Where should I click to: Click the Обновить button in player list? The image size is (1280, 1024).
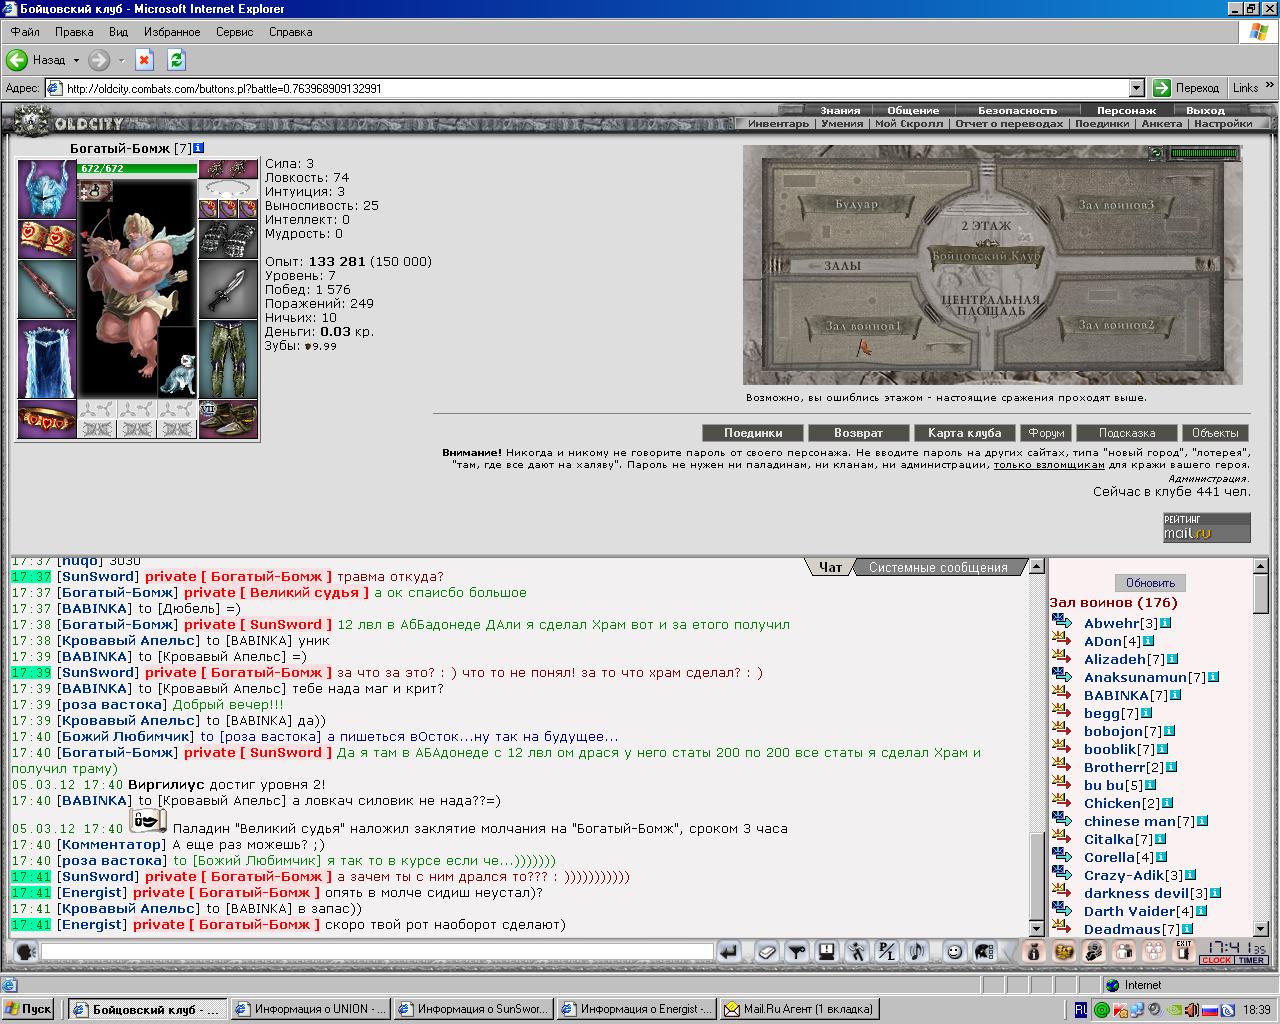point(1149,583)
